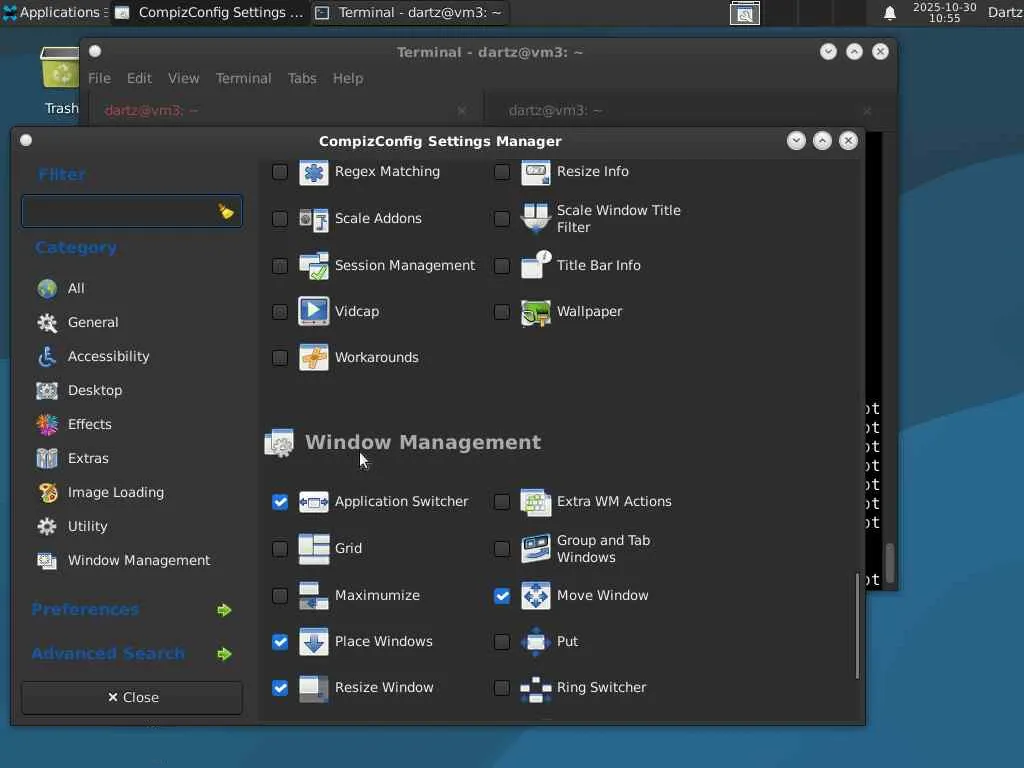The image size is (1024, 768).
Task: Click the workspace switcher icon in top panel
Action: pos(744,13)
